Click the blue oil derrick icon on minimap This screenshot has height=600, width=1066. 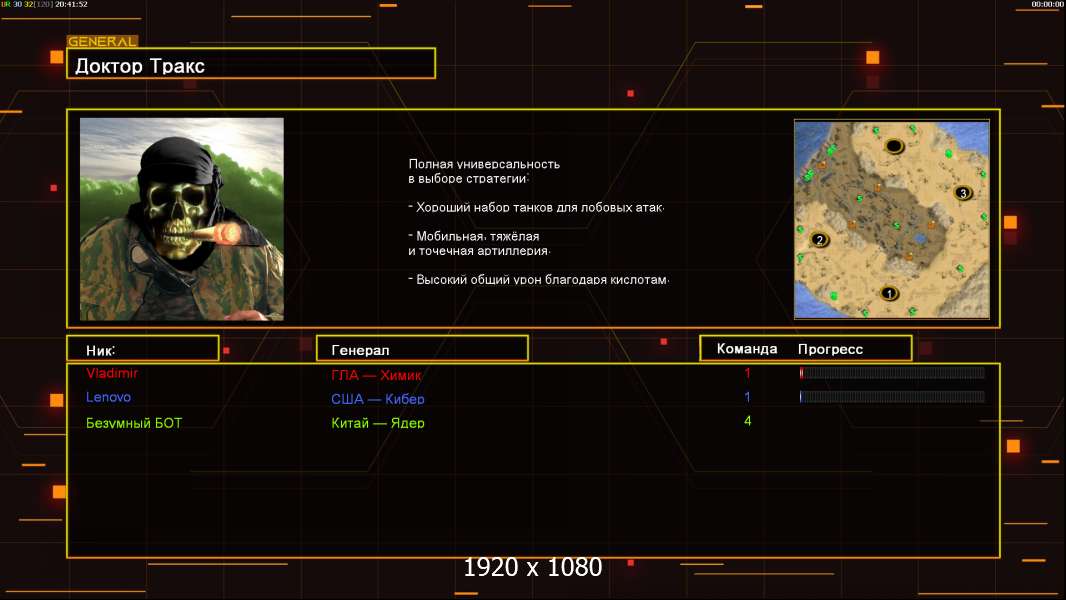(920, 239)
